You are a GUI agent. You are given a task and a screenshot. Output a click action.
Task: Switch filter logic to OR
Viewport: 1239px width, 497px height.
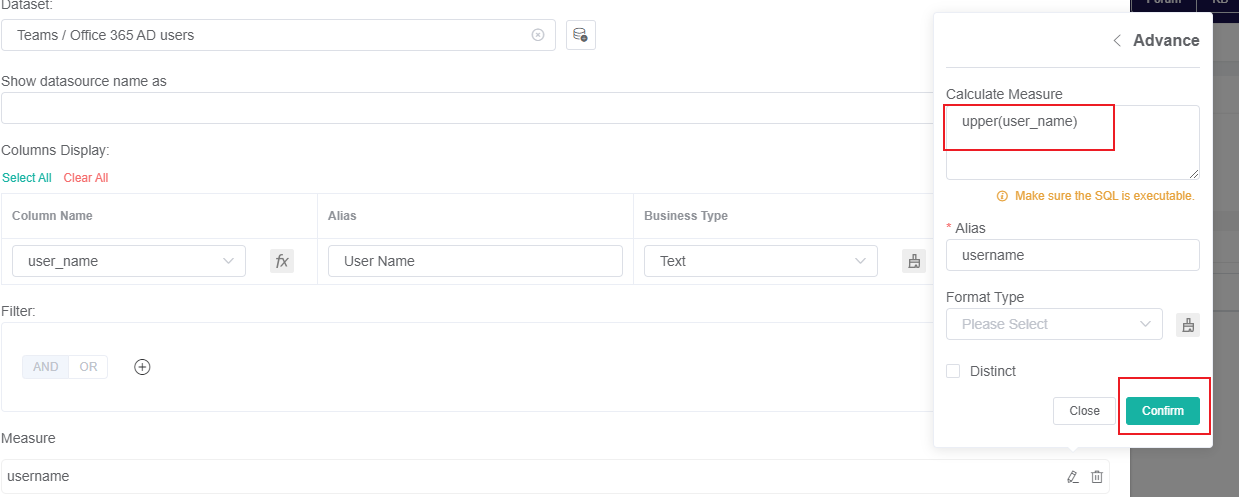coord(89,367)
